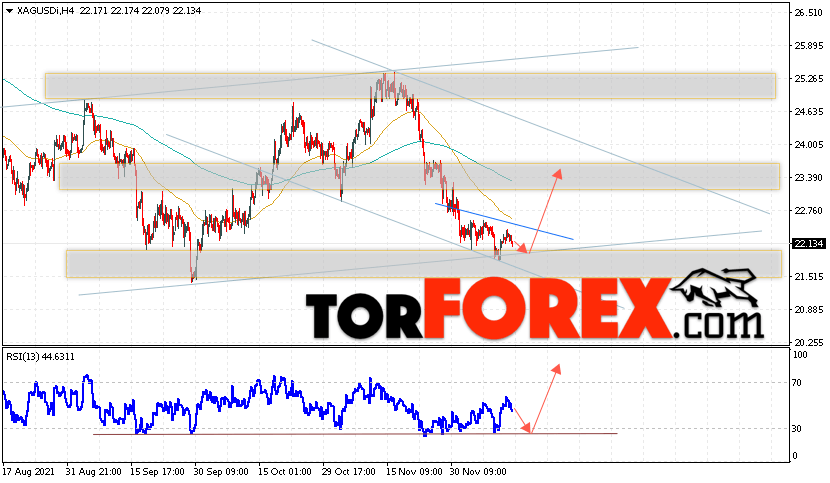Click the 22.760 price axis label
Viewport: 830px width, 483px height.
pyautogui.click(x=809, y=211)
